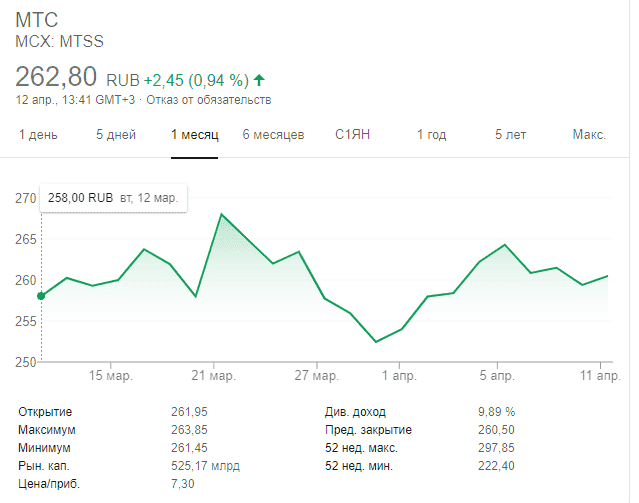Image resolution: width=639 pixels, height=503 pixels.
Task: Click the 'Рын. кап.' label
Action: coord(44,466)
